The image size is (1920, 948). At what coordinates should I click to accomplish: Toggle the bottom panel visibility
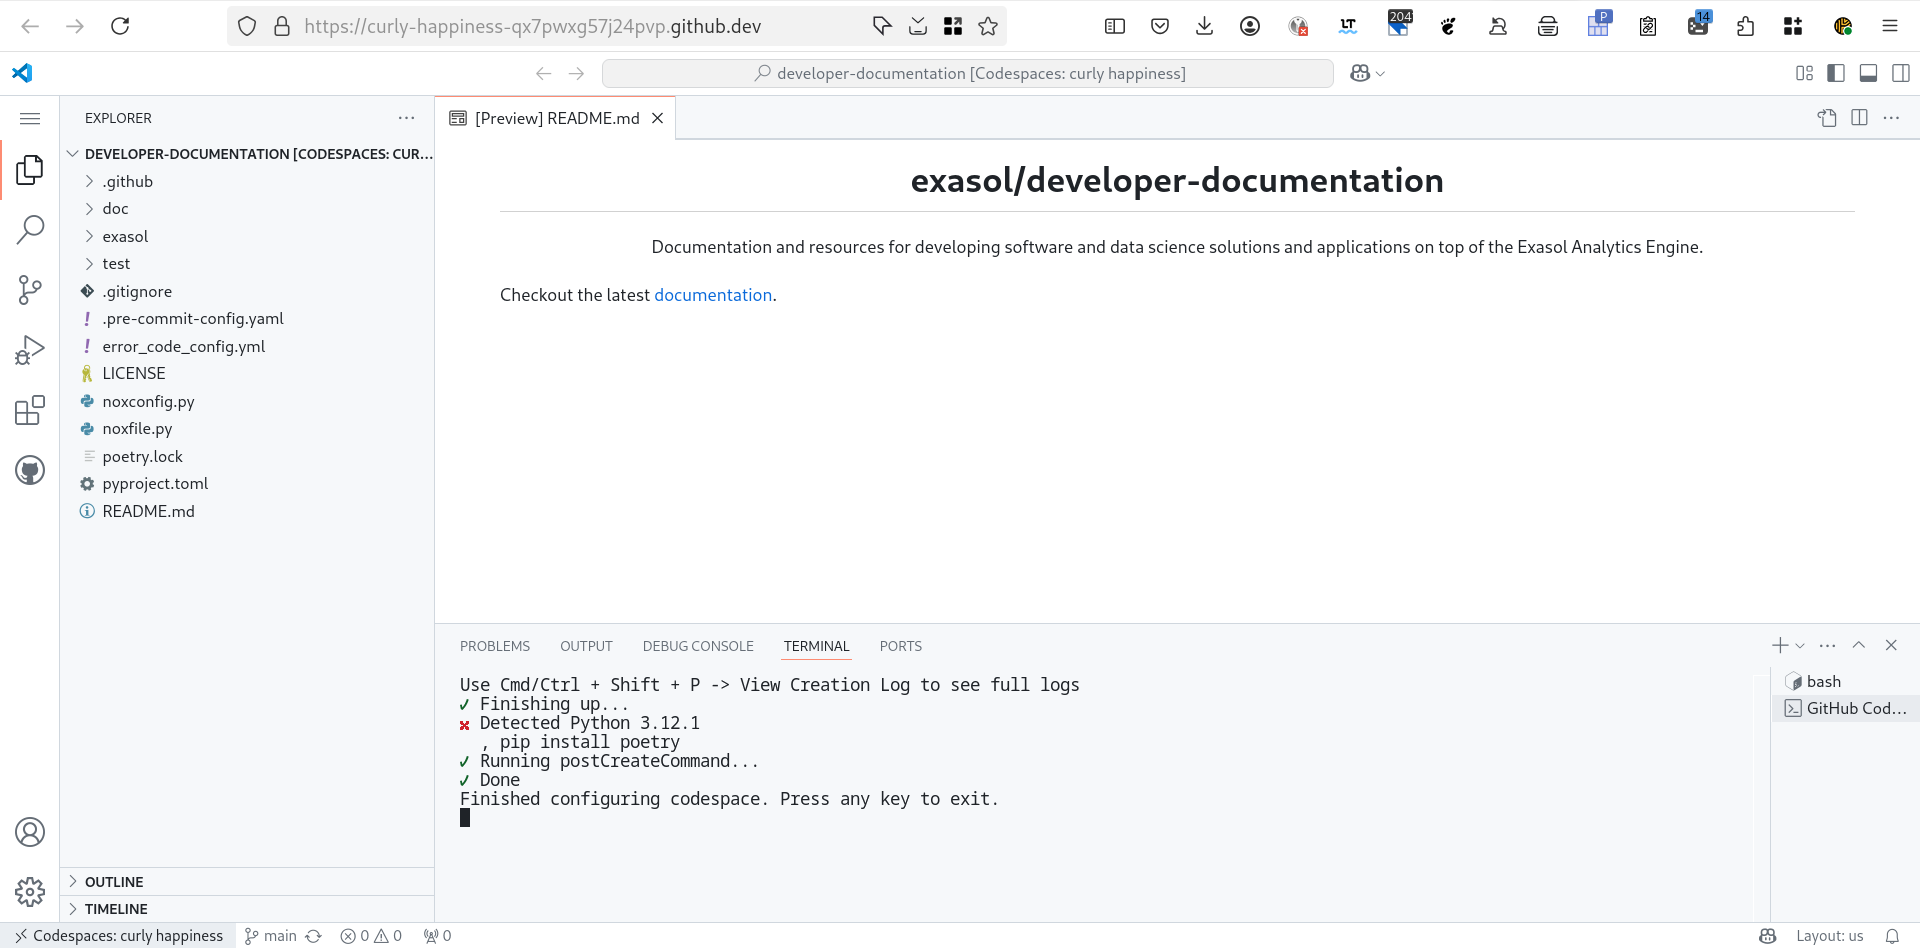coord(1868,73)
